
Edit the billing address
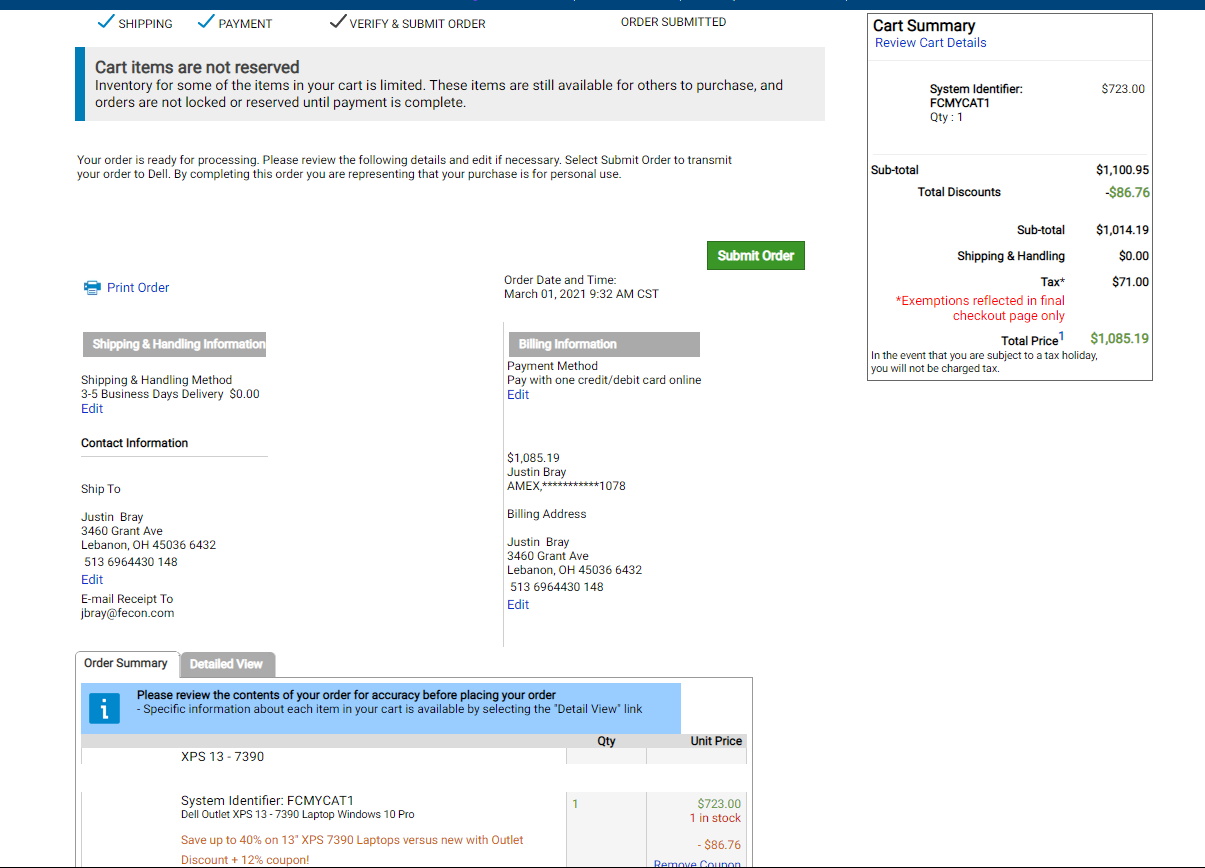tap(518, 605)
